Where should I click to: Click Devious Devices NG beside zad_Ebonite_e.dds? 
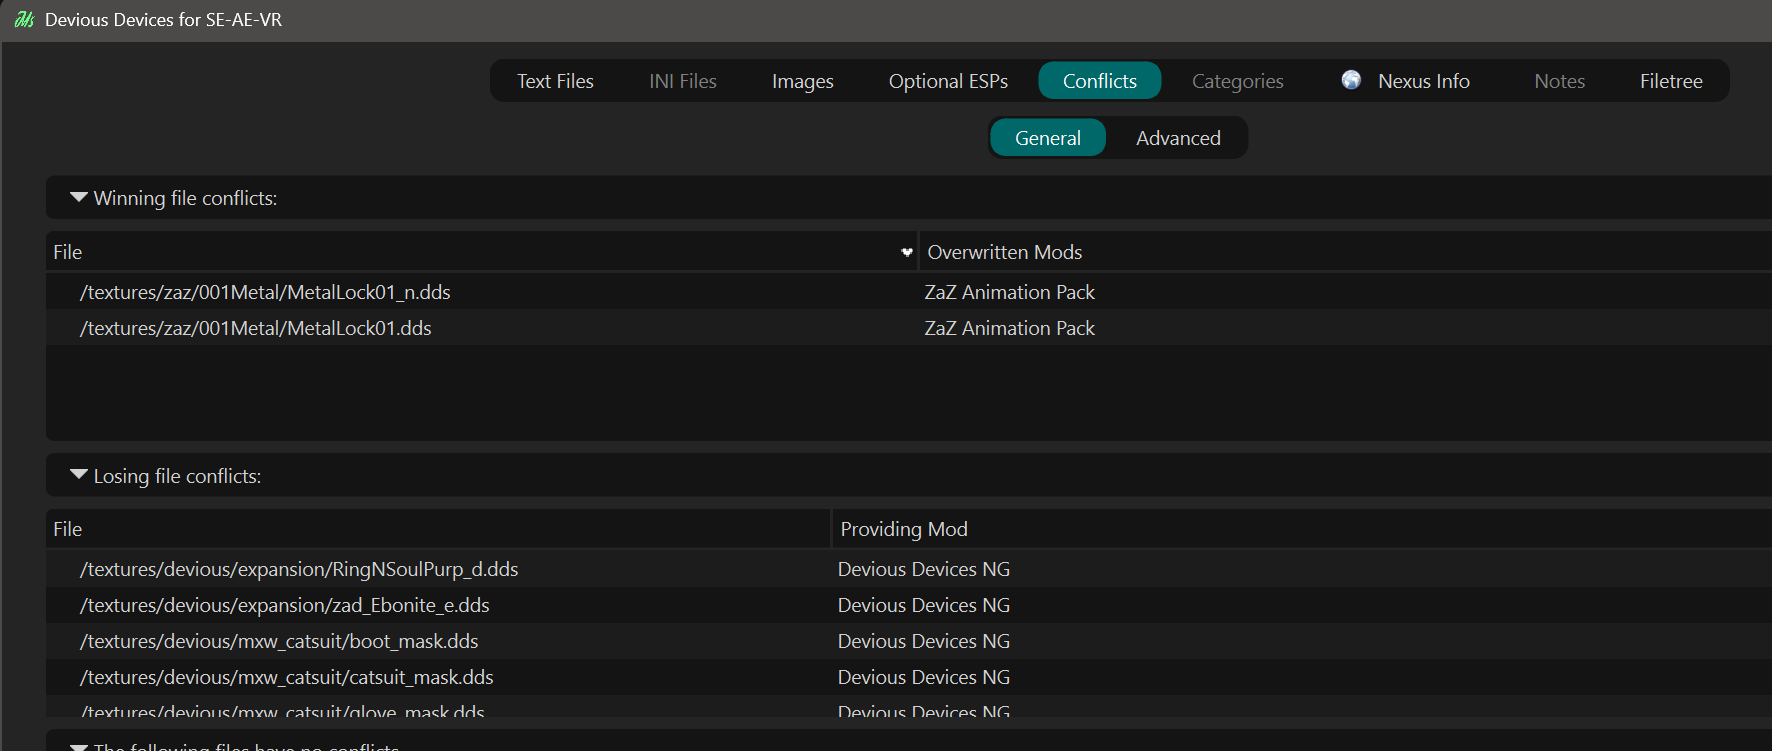[924, 605]
